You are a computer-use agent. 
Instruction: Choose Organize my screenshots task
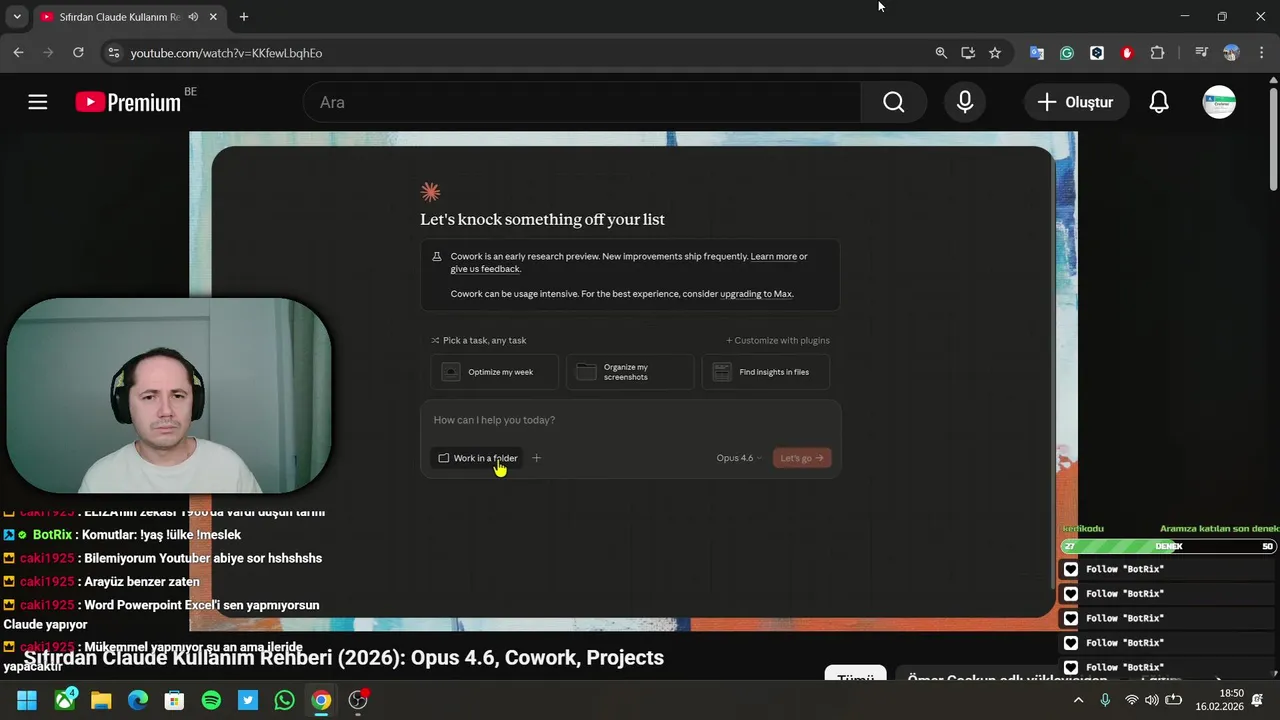(x=630, y=372)
